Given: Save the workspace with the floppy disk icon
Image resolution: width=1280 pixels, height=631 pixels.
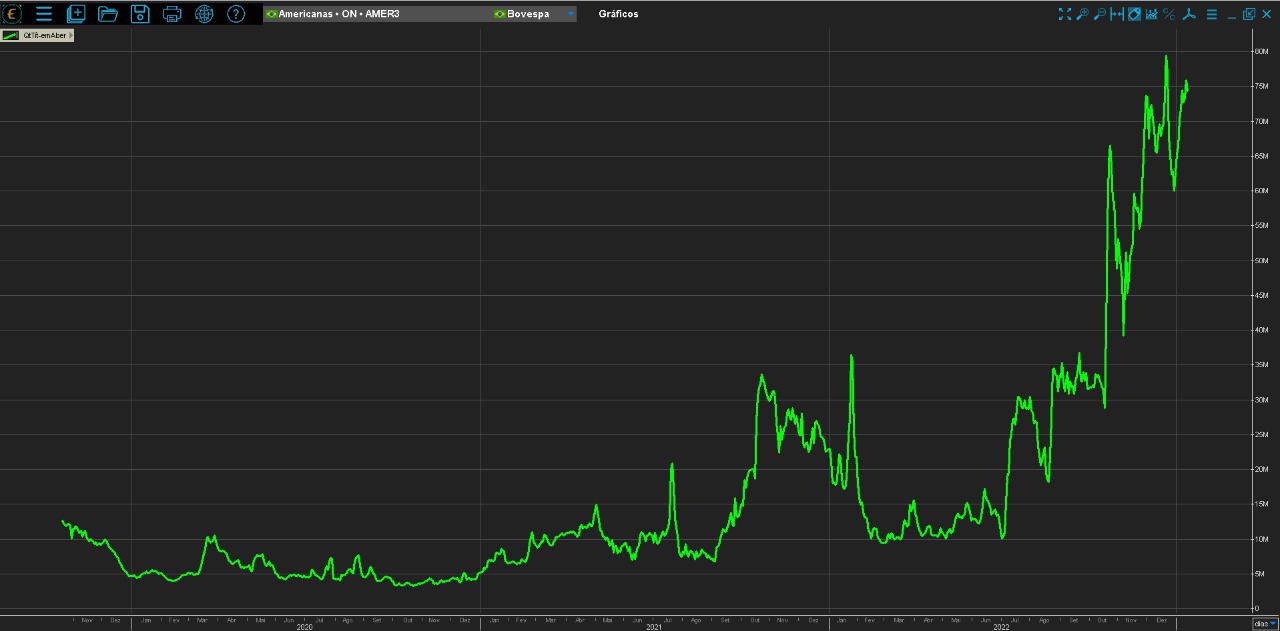Looking at the screenshot, I should click(140, 14).
